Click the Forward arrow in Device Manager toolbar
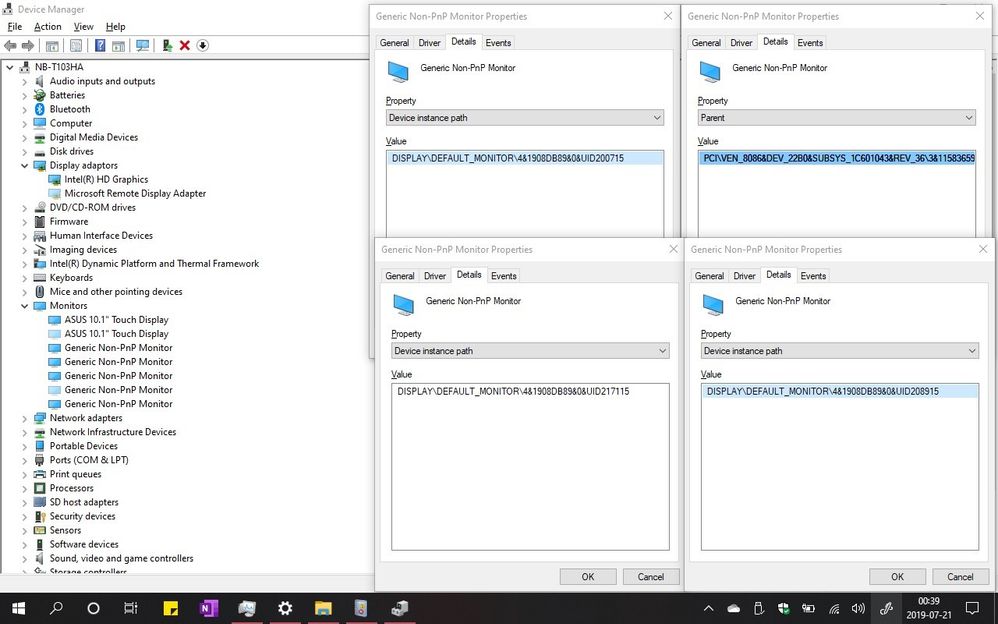 coord(28,45)
